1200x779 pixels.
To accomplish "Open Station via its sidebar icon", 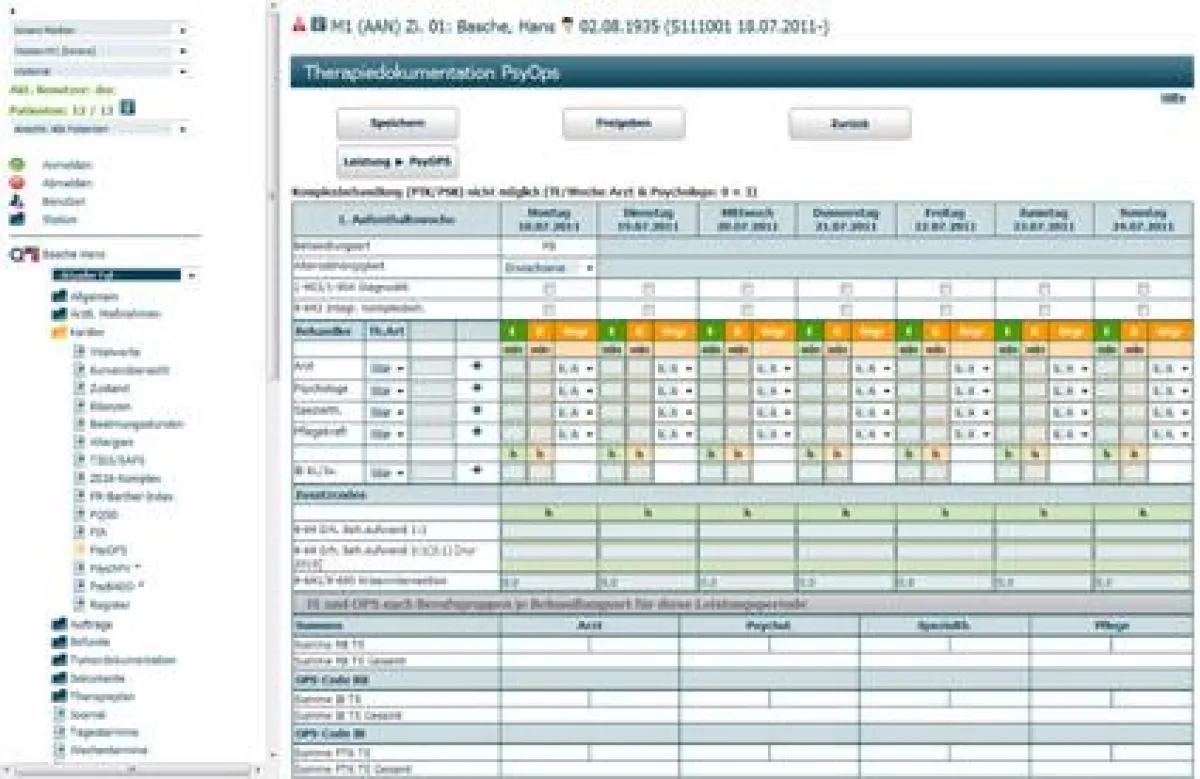I will (15, 219).
